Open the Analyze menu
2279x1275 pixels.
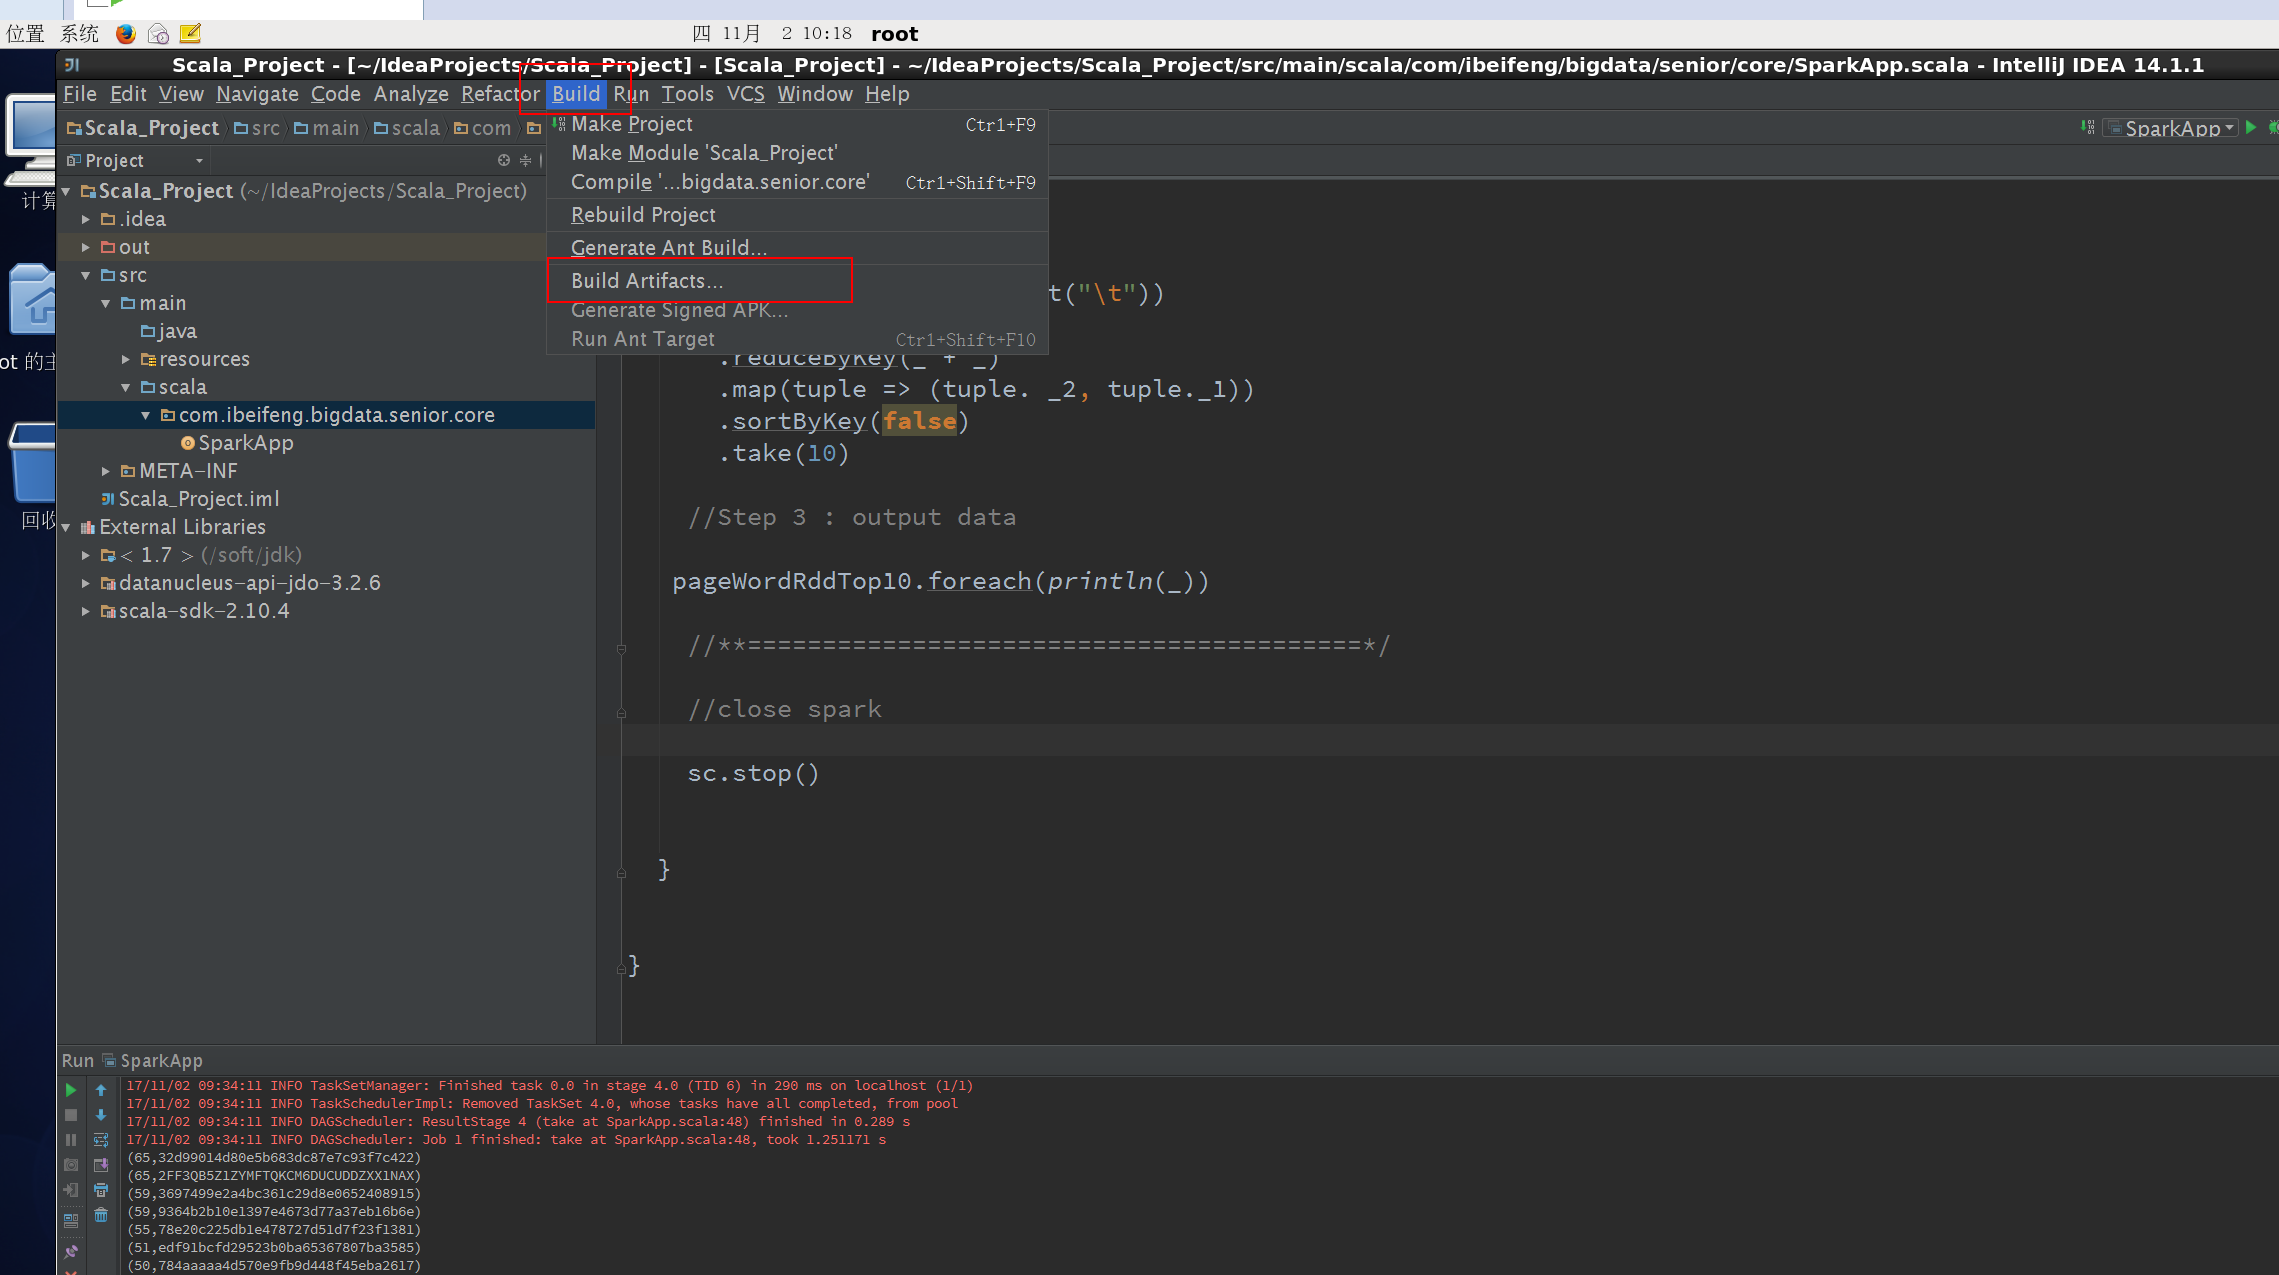(411, 94)
